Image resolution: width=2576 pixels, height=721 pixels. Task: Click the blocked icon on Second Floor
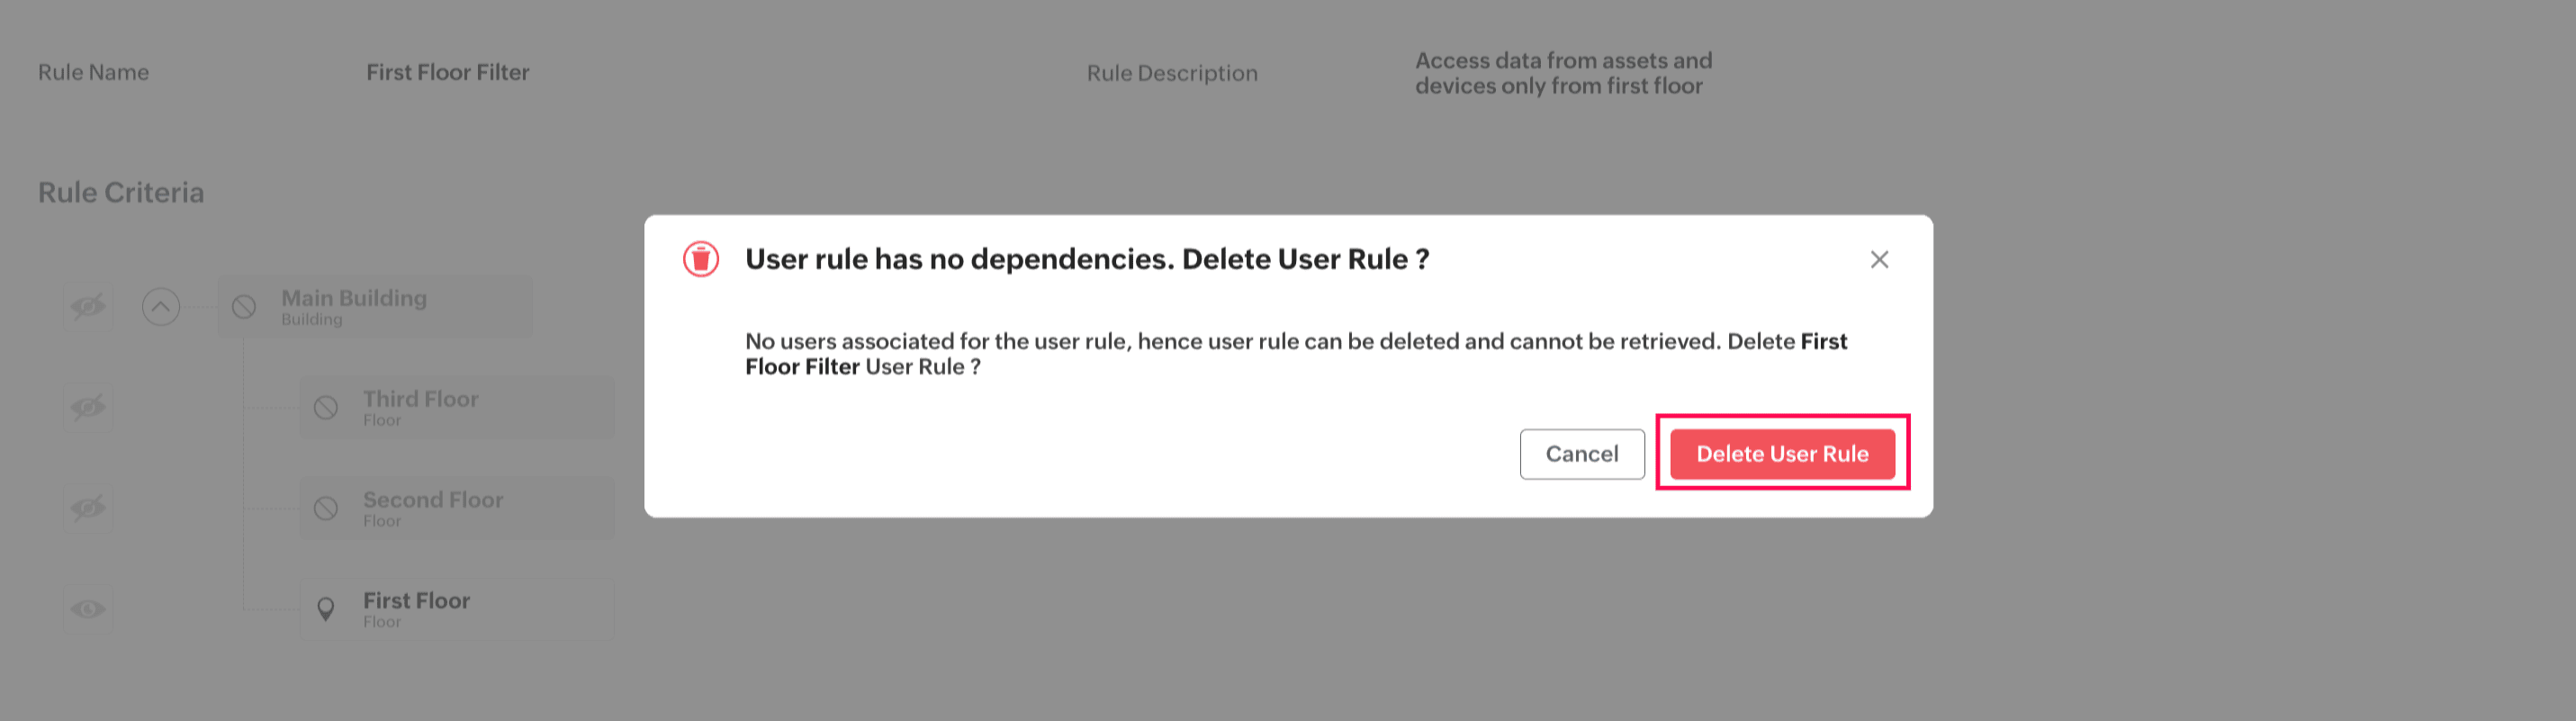pyautogui.click(x=326, y=508)
